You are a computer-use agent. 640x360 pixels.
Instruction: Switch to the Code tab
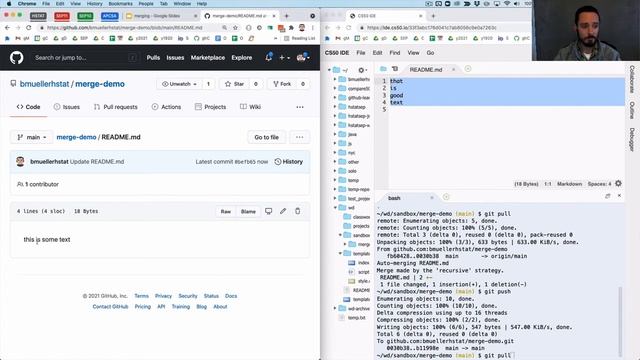tap(28, 107)
